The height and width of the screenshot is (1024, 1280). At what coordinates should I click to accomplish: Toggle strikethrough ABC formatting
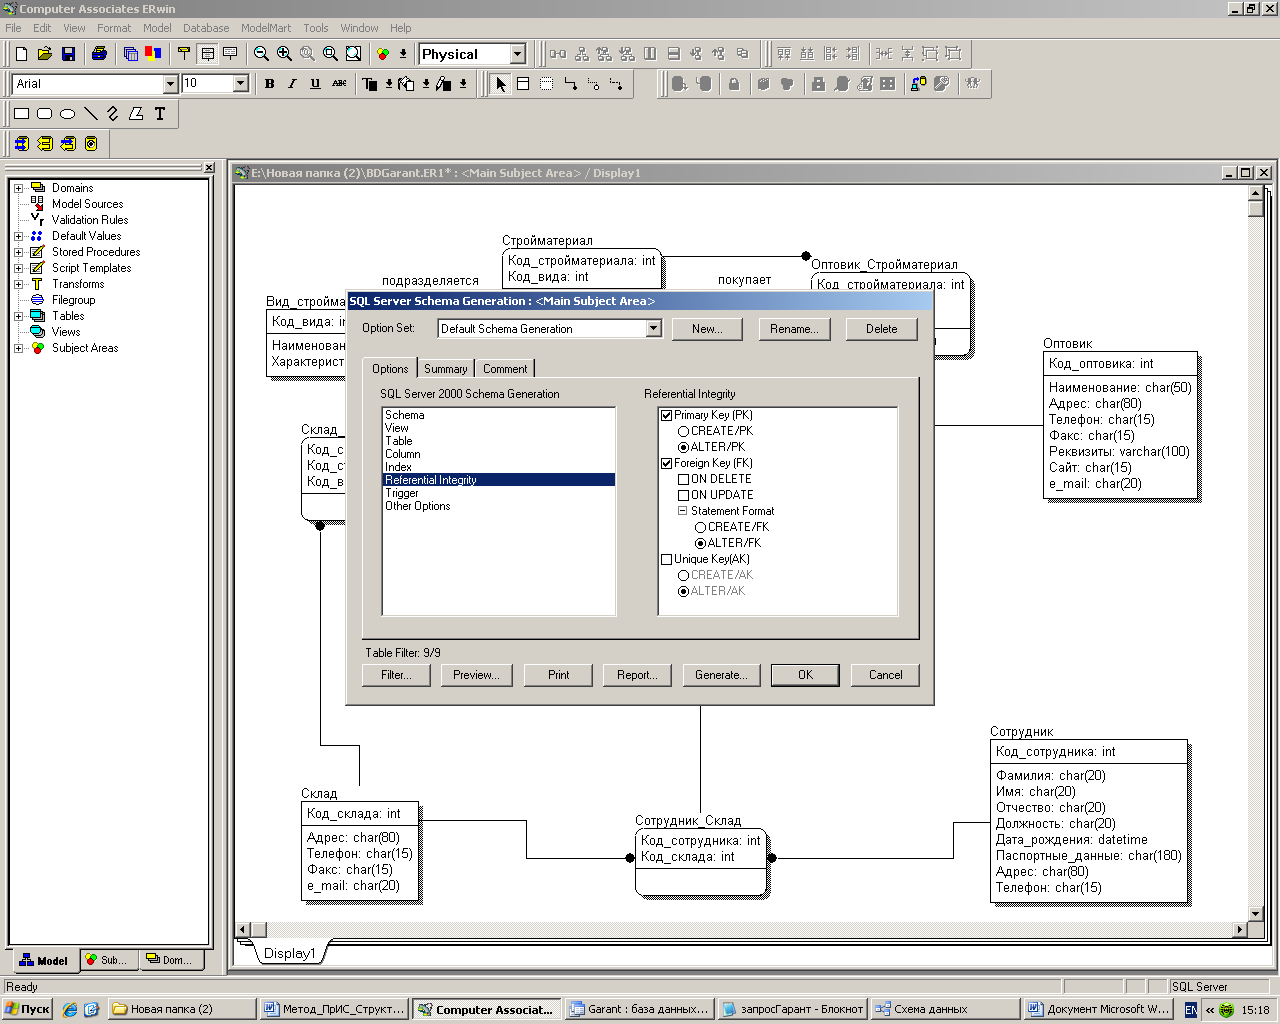click(x=339, y=84)
